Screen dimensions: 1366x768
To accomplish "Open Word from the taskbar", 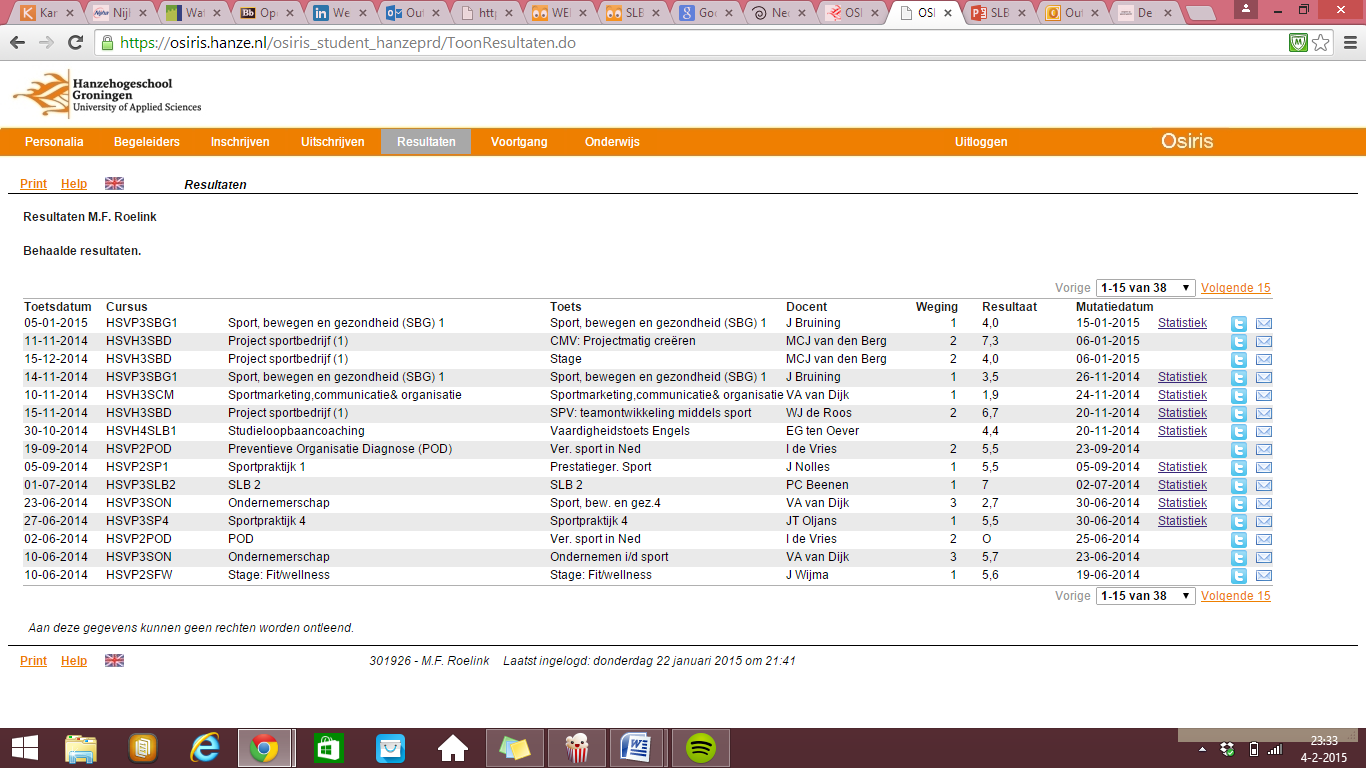I will pyautogui.click(x=635, y=747).
